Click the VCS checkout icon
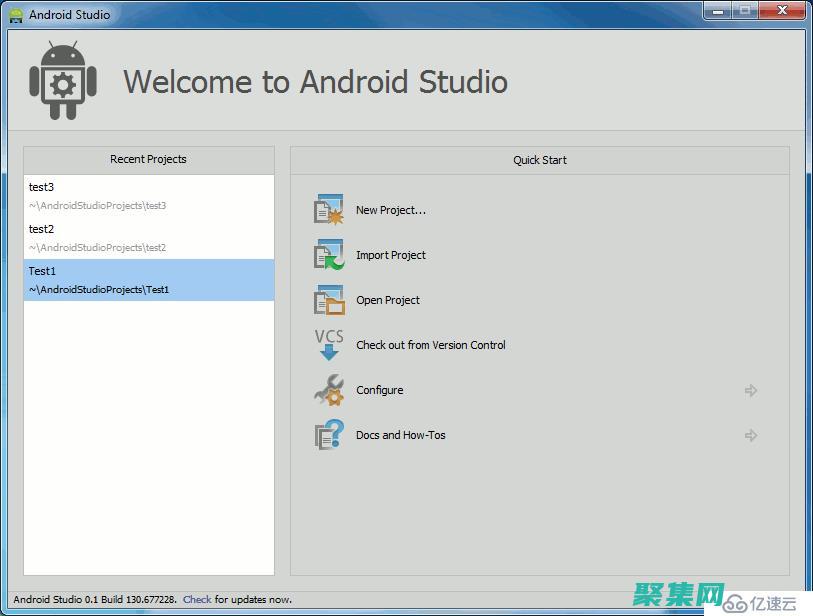 click(329, 345)
